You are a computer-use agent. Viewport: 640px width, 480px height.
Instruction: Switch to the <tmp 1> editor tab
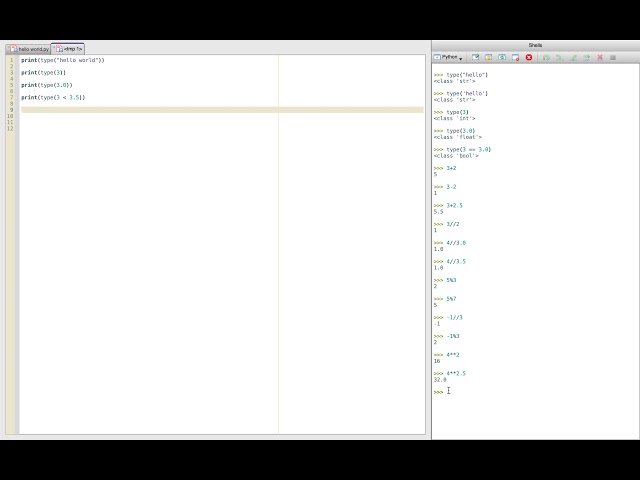coord(68,49)
